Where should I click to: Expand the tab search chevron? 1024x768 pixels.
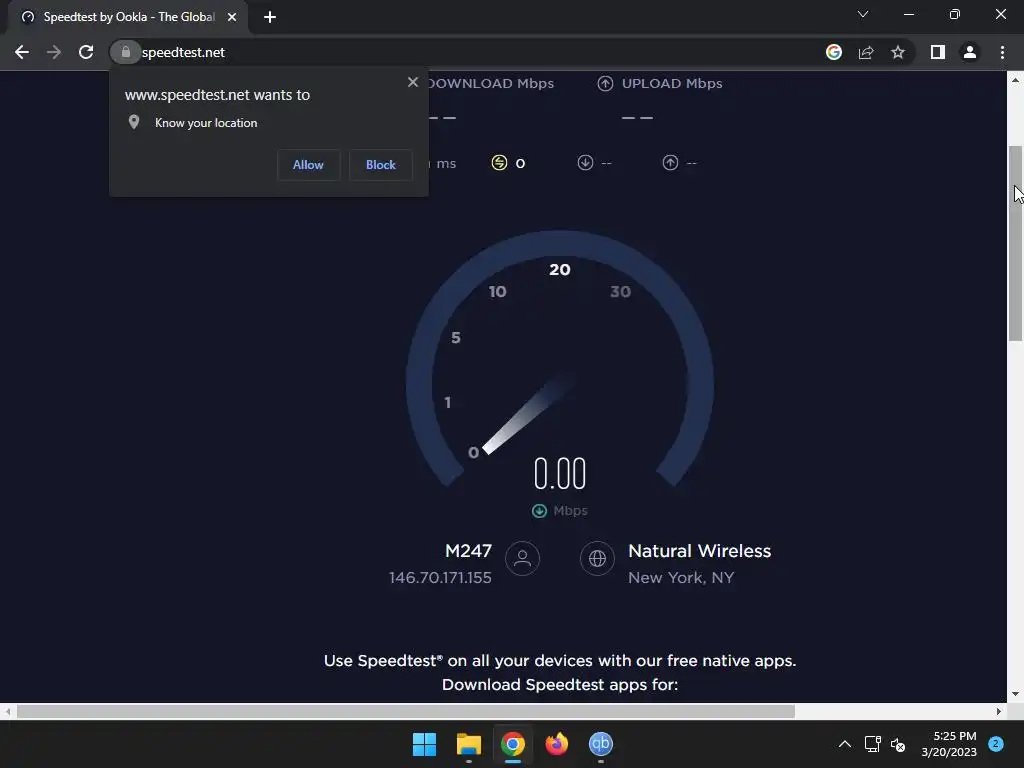(863, 14)
